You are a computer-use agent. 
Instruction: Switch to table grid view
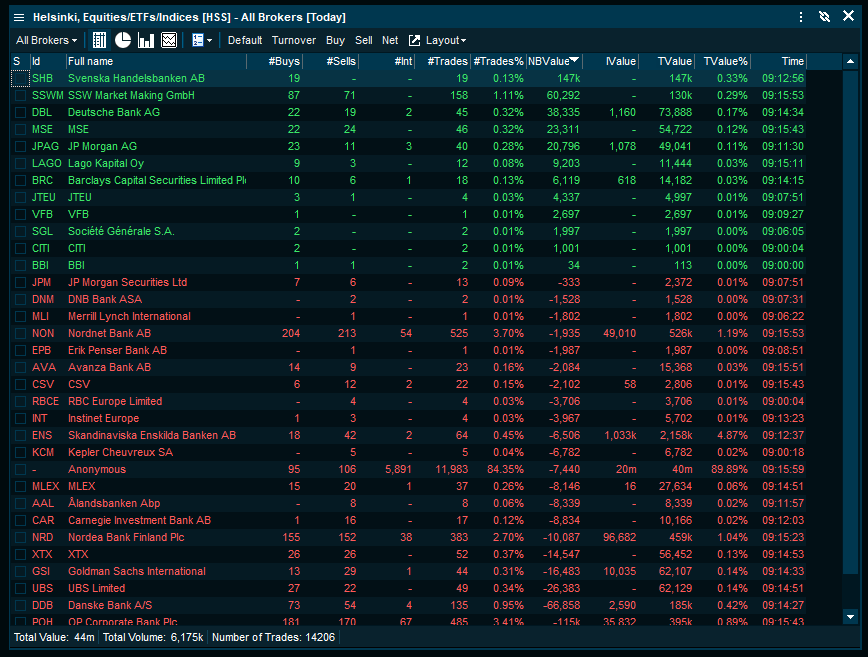click(99, 40)
